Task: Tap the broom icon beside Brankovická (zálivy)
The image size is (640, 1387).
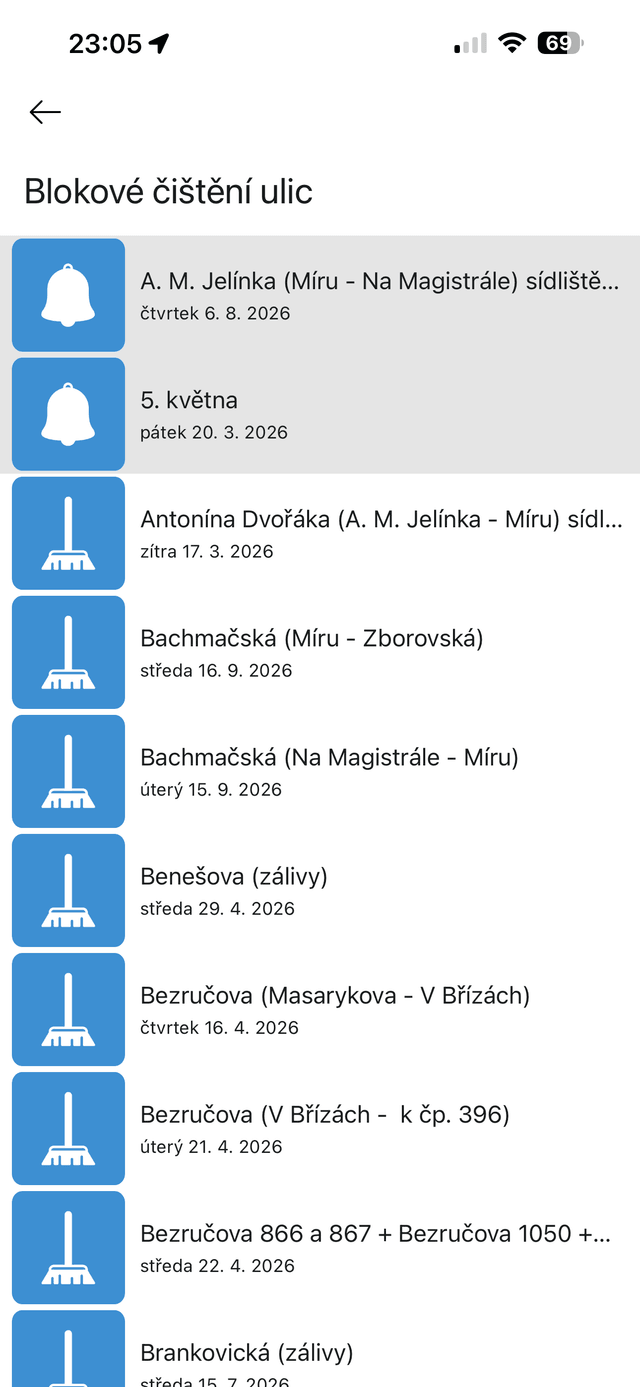Action: (68, 1355)
